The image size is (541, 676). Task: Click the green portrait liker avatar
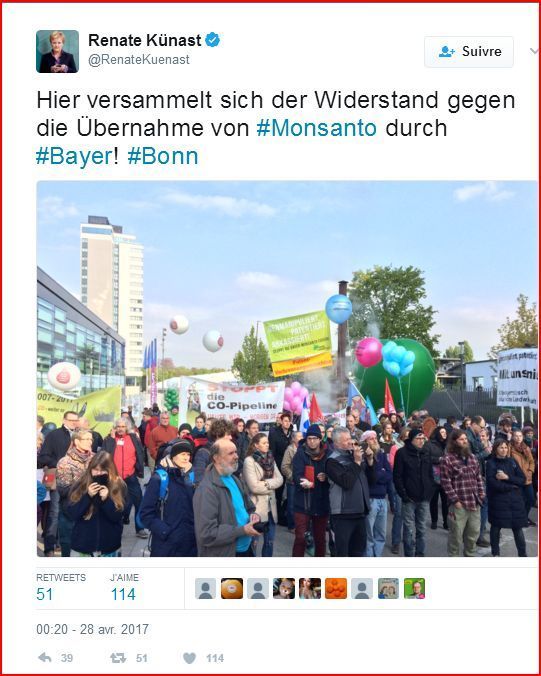pos(414,588)
